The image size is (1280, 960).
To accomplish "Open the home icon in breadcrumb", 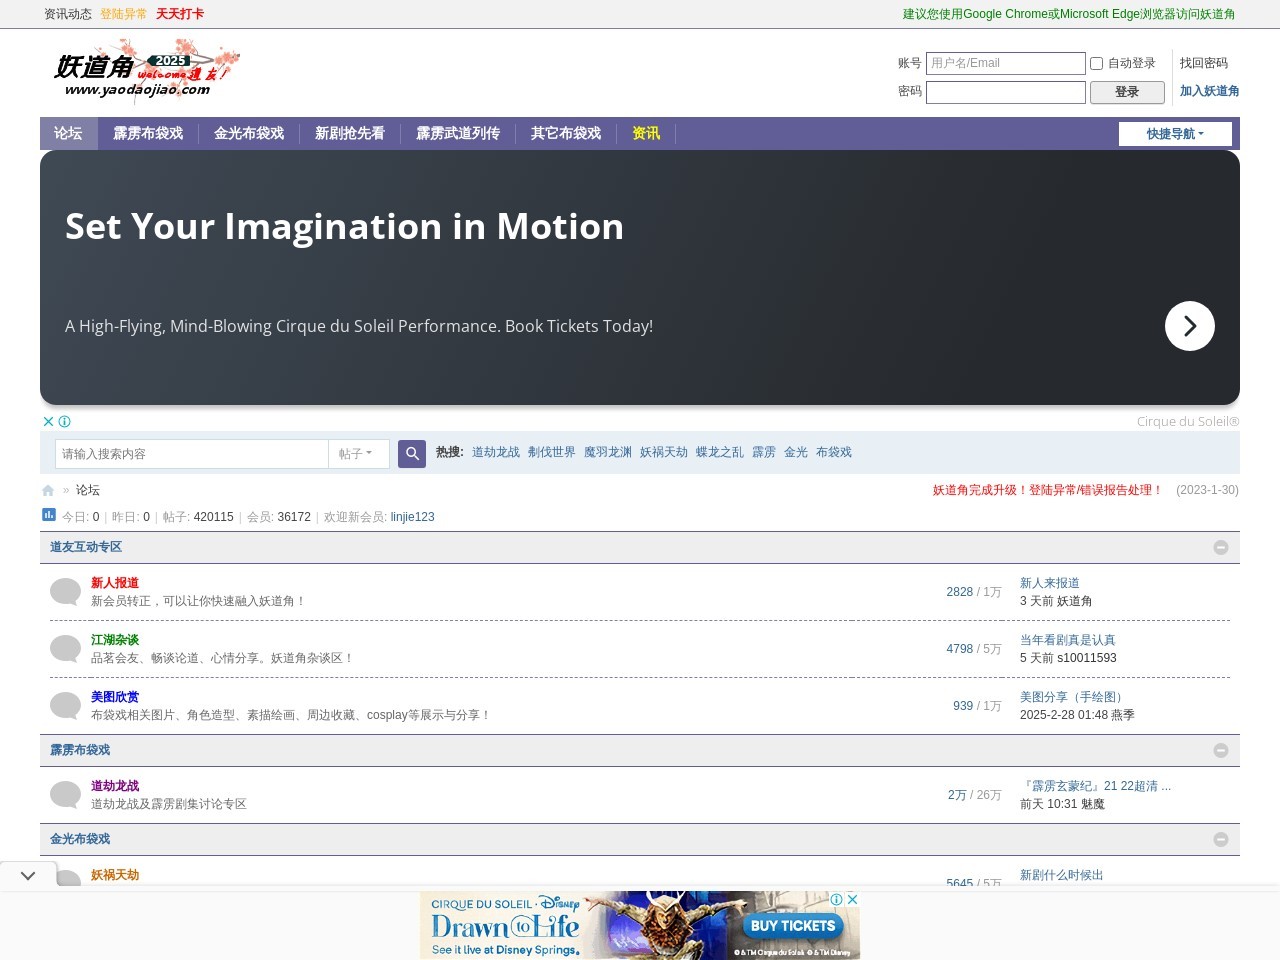I will [48, 491].
